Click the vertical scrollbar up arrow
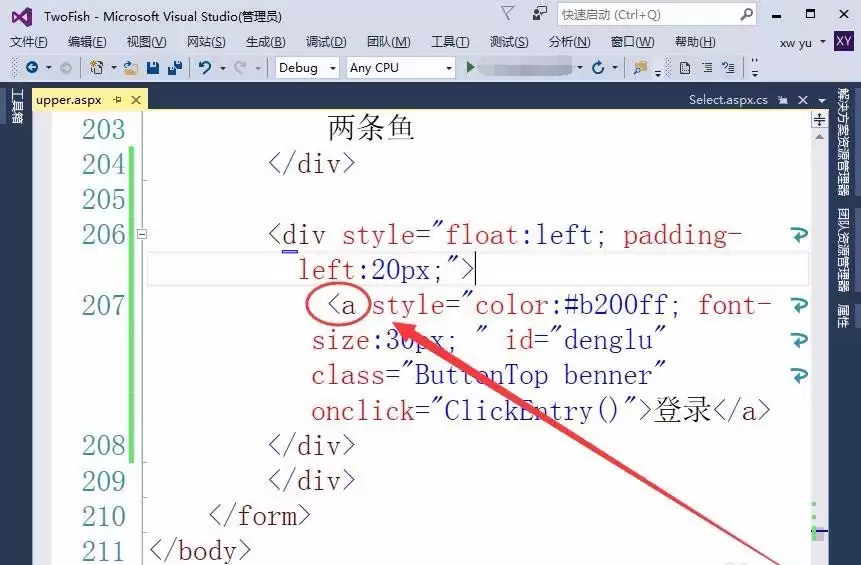Image resolution: width=861 pixels, height=565 pixels. 819,137
